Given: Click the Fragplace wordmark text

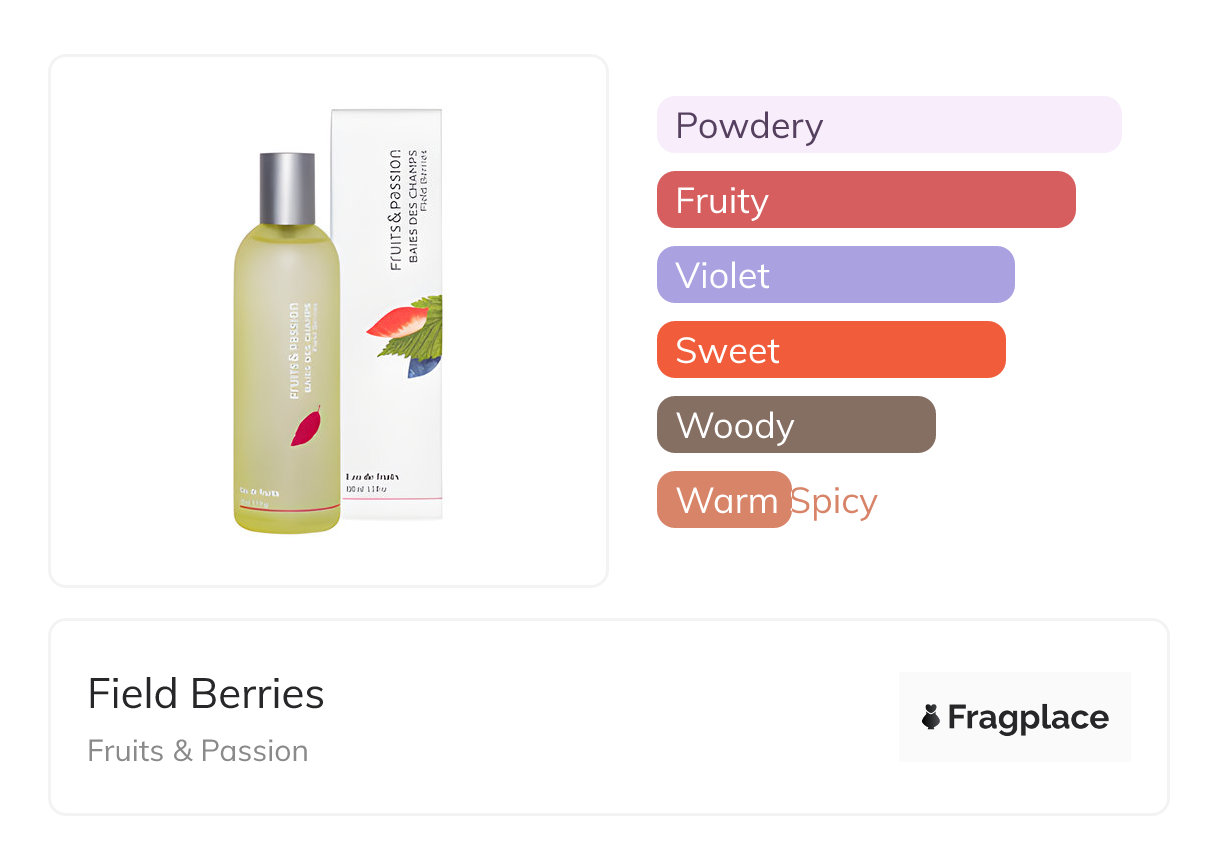Looking at the screenshot, I should pos(1028,717).
